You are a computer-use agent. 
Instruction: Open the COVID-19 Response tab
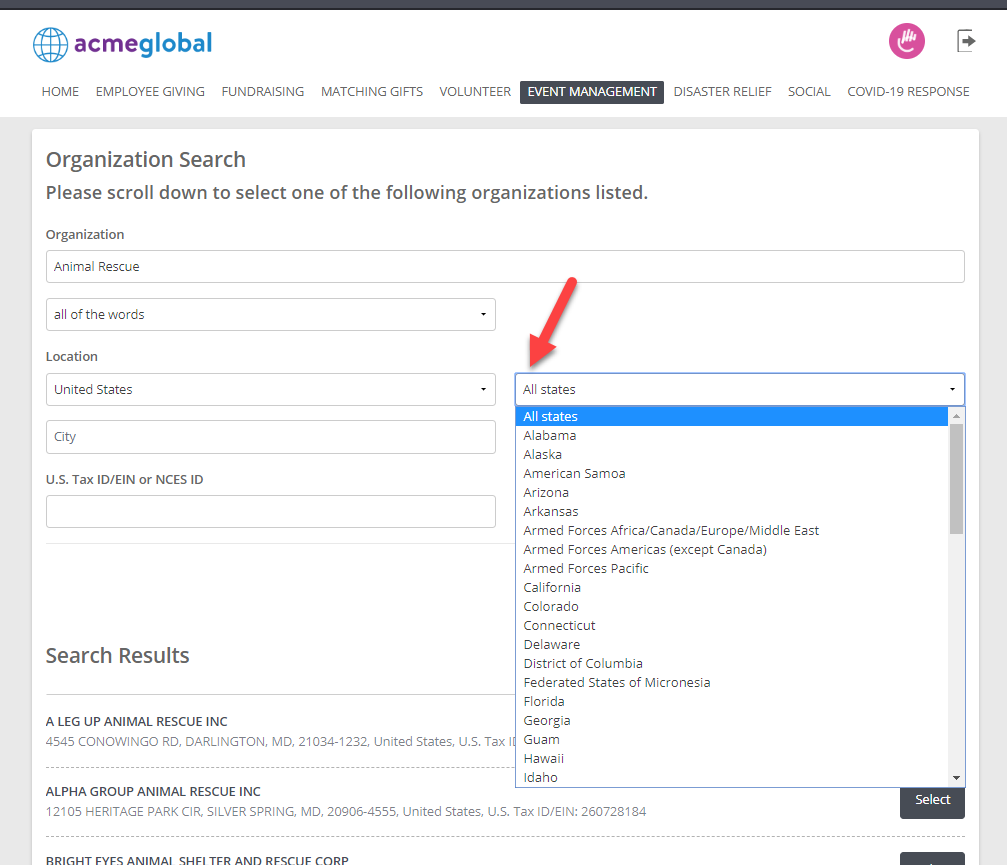908,92
